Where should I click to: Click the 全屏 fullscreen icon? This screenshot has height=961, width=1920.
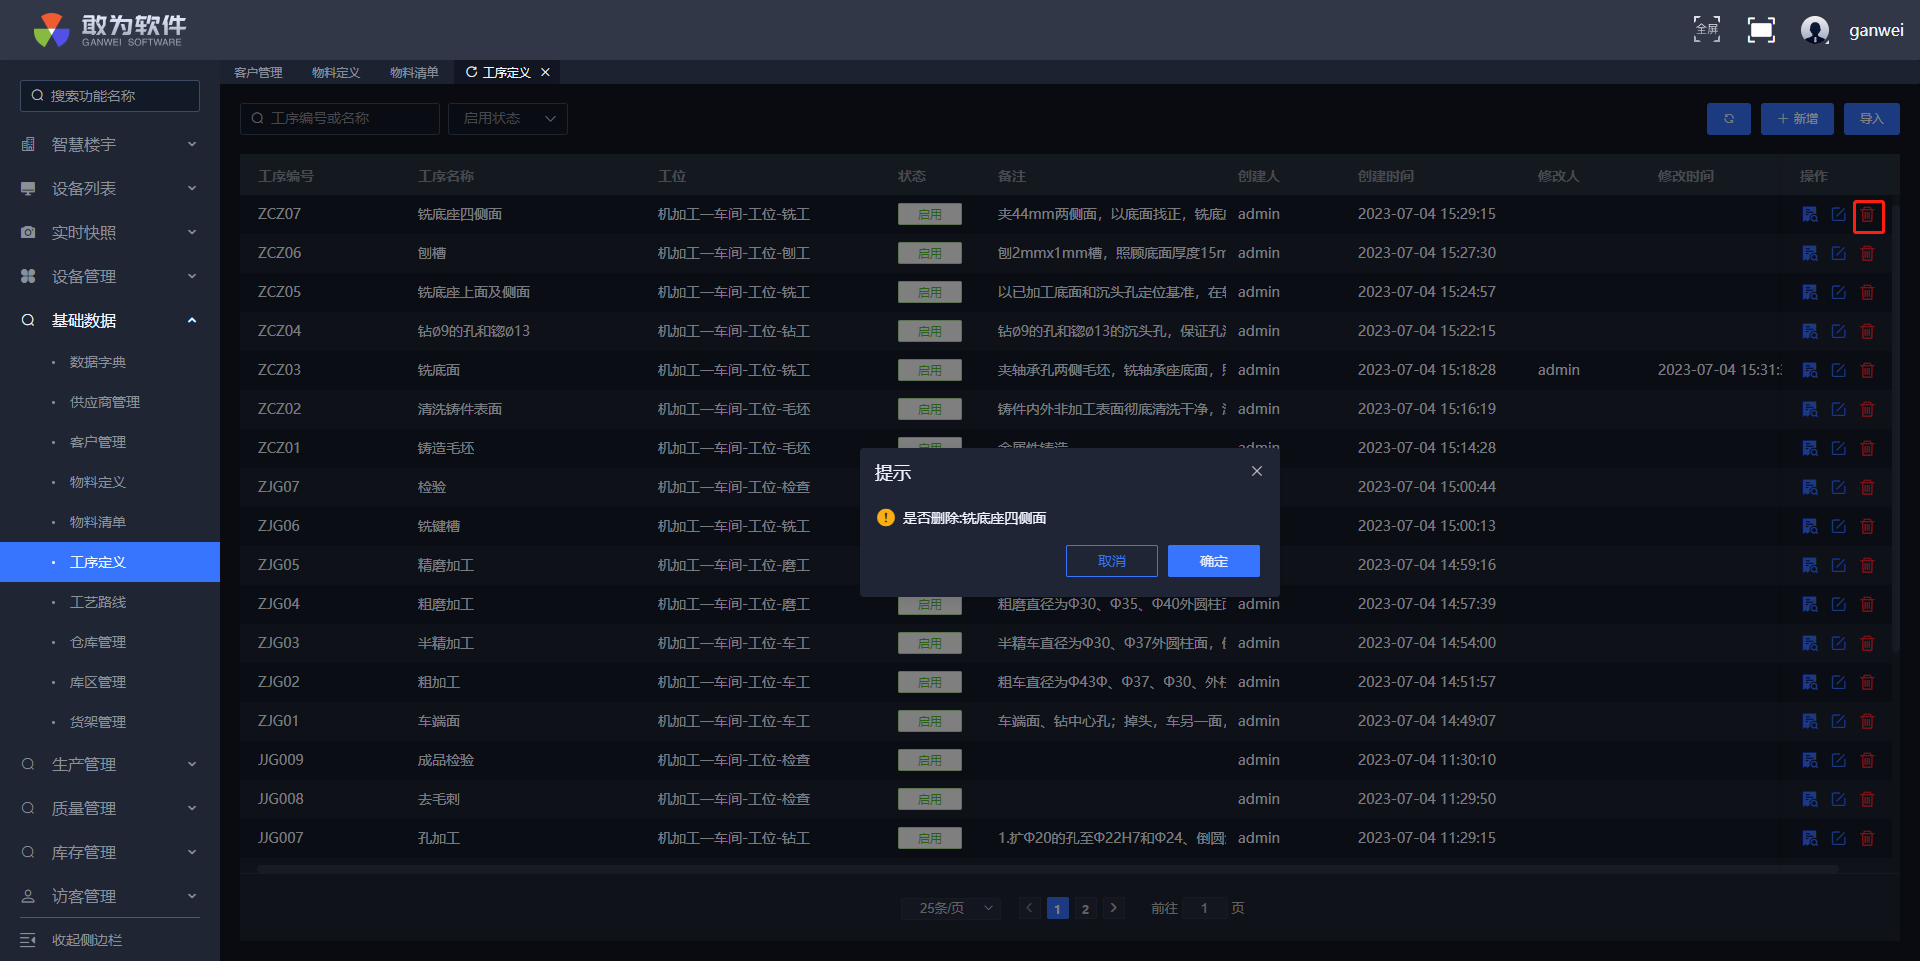[x=1706, y=30]
